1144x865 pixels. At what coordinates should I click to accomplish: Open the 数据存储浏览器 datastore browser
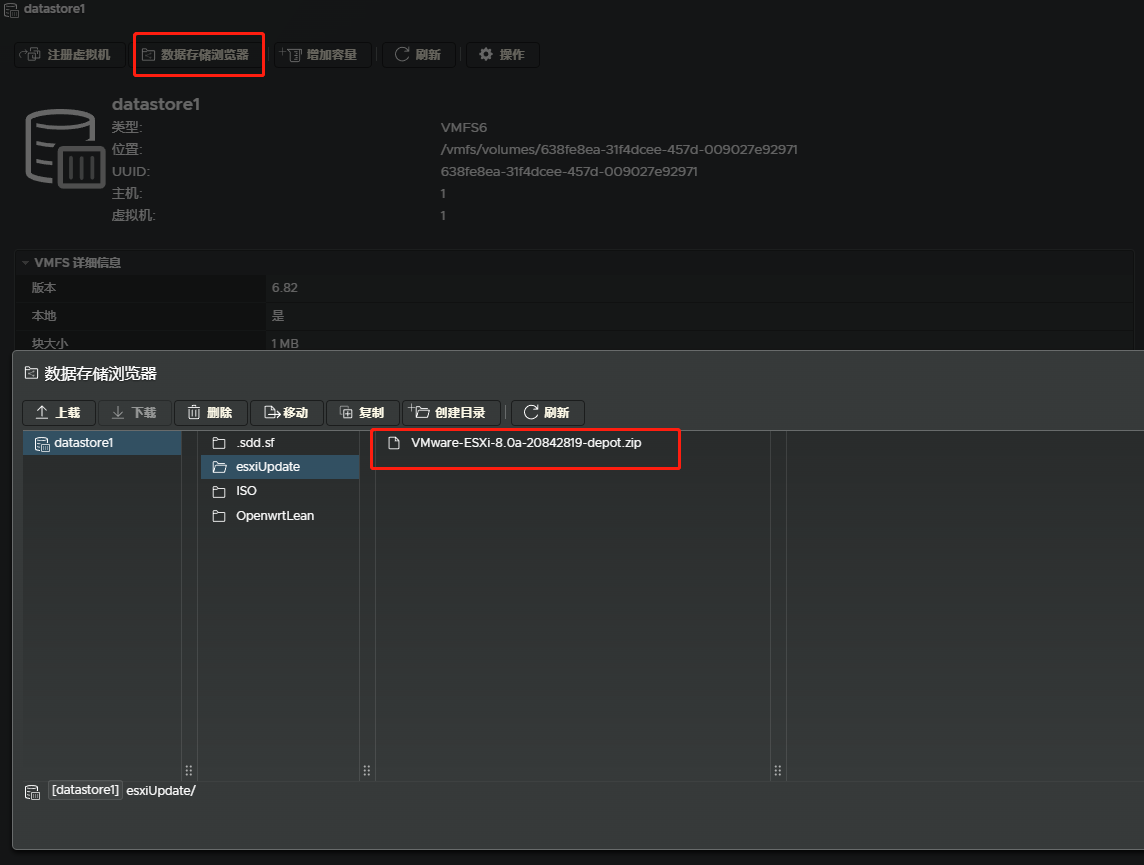click(197, 55)
